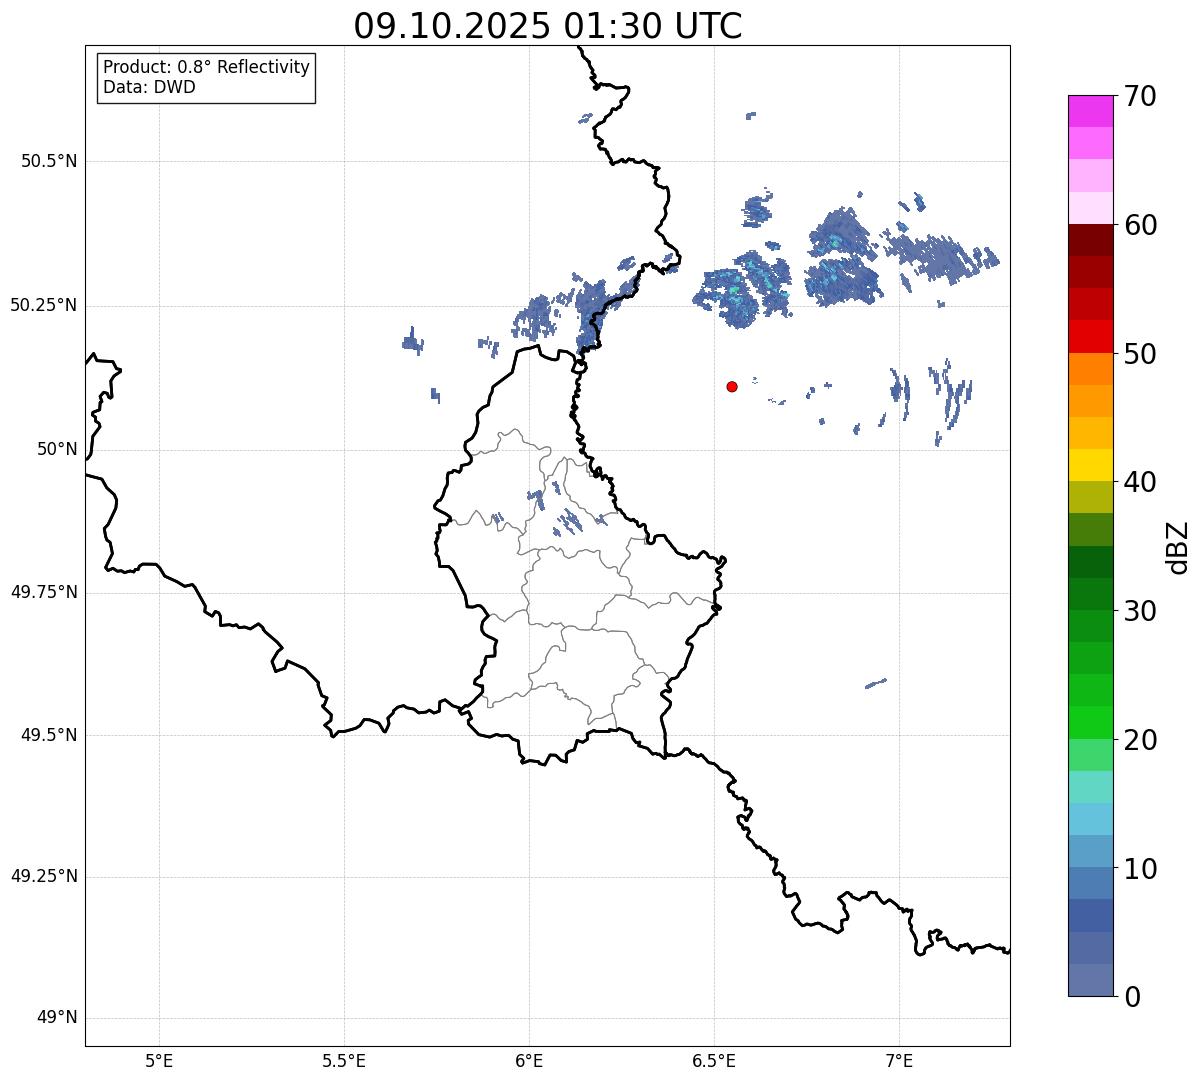Screen dimensions: 1202x1081
Task: Click the red station marker dot
Action: coord(732,386)
